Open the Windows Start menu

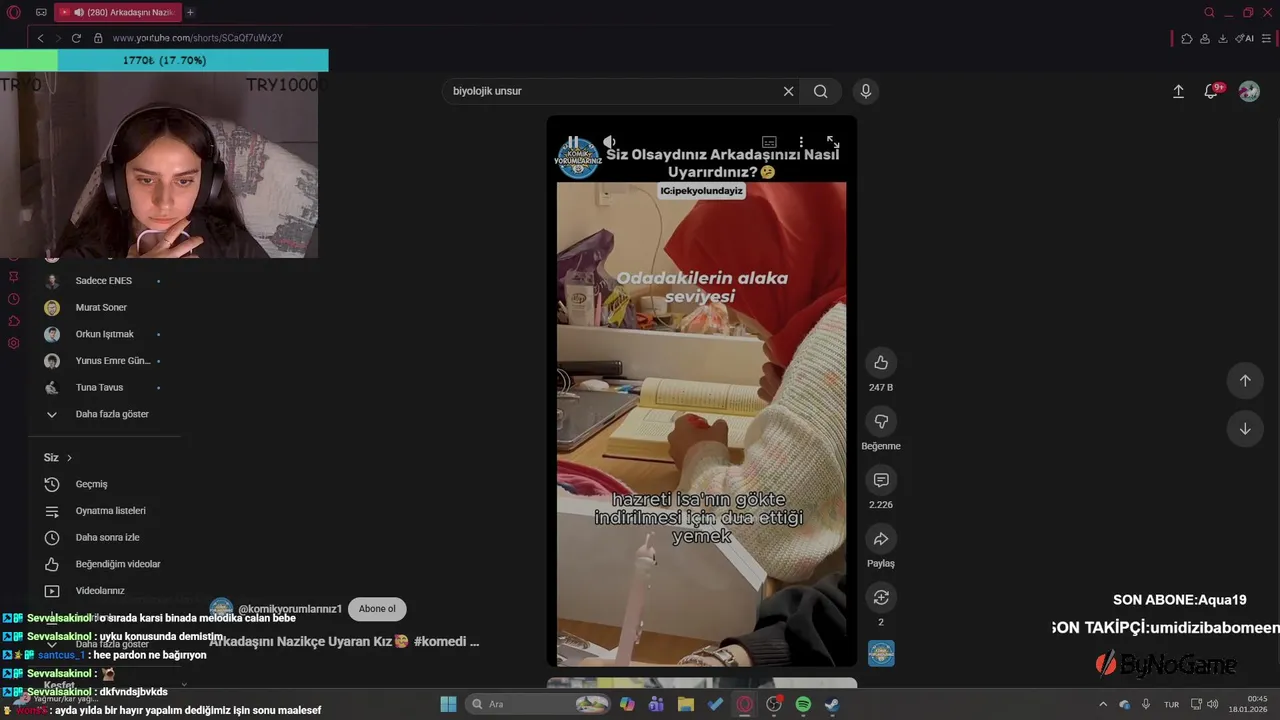(448, 704)
